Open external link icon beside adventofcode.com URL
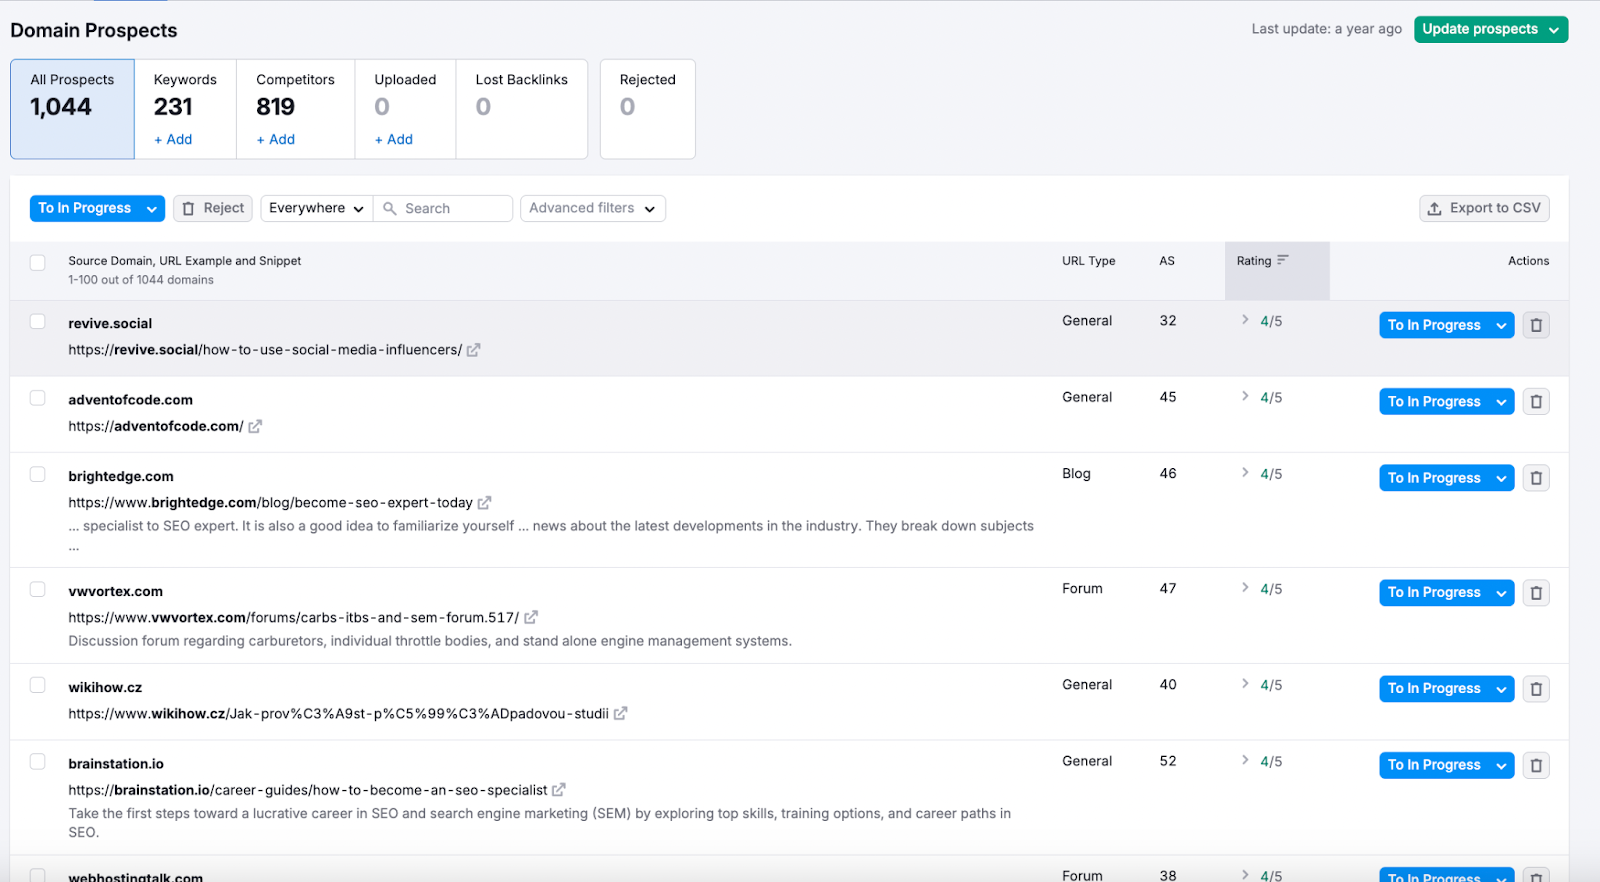 tap(255, 426)
